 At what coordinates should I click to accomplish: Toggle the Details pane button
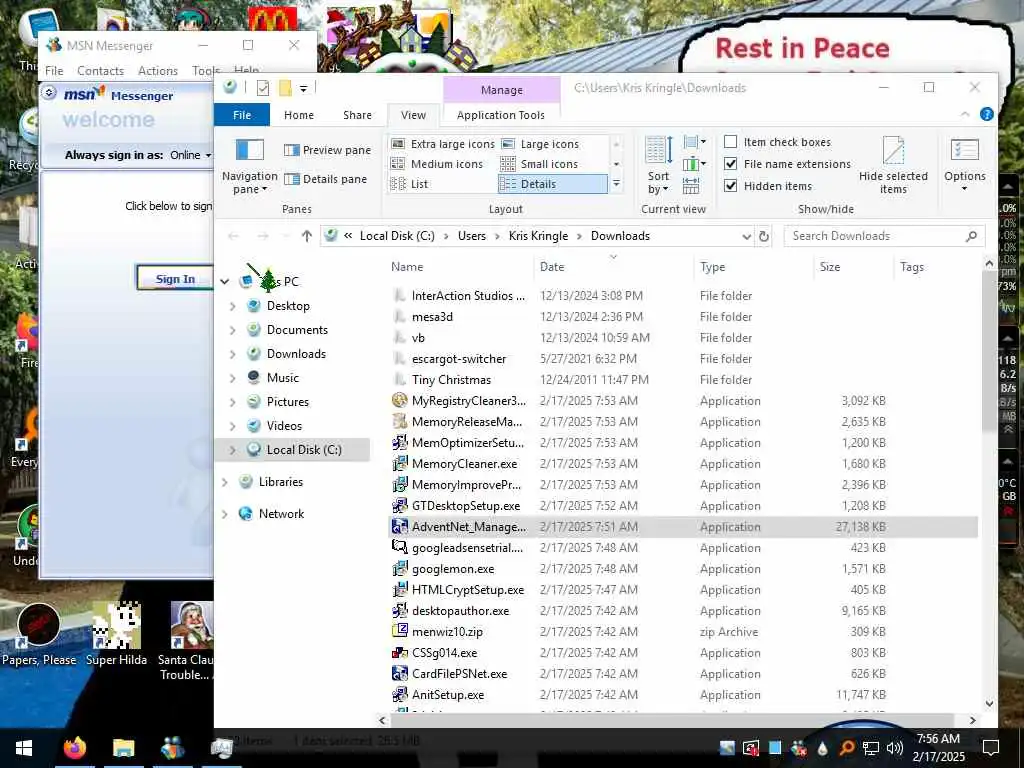click(x=325, y=179)
